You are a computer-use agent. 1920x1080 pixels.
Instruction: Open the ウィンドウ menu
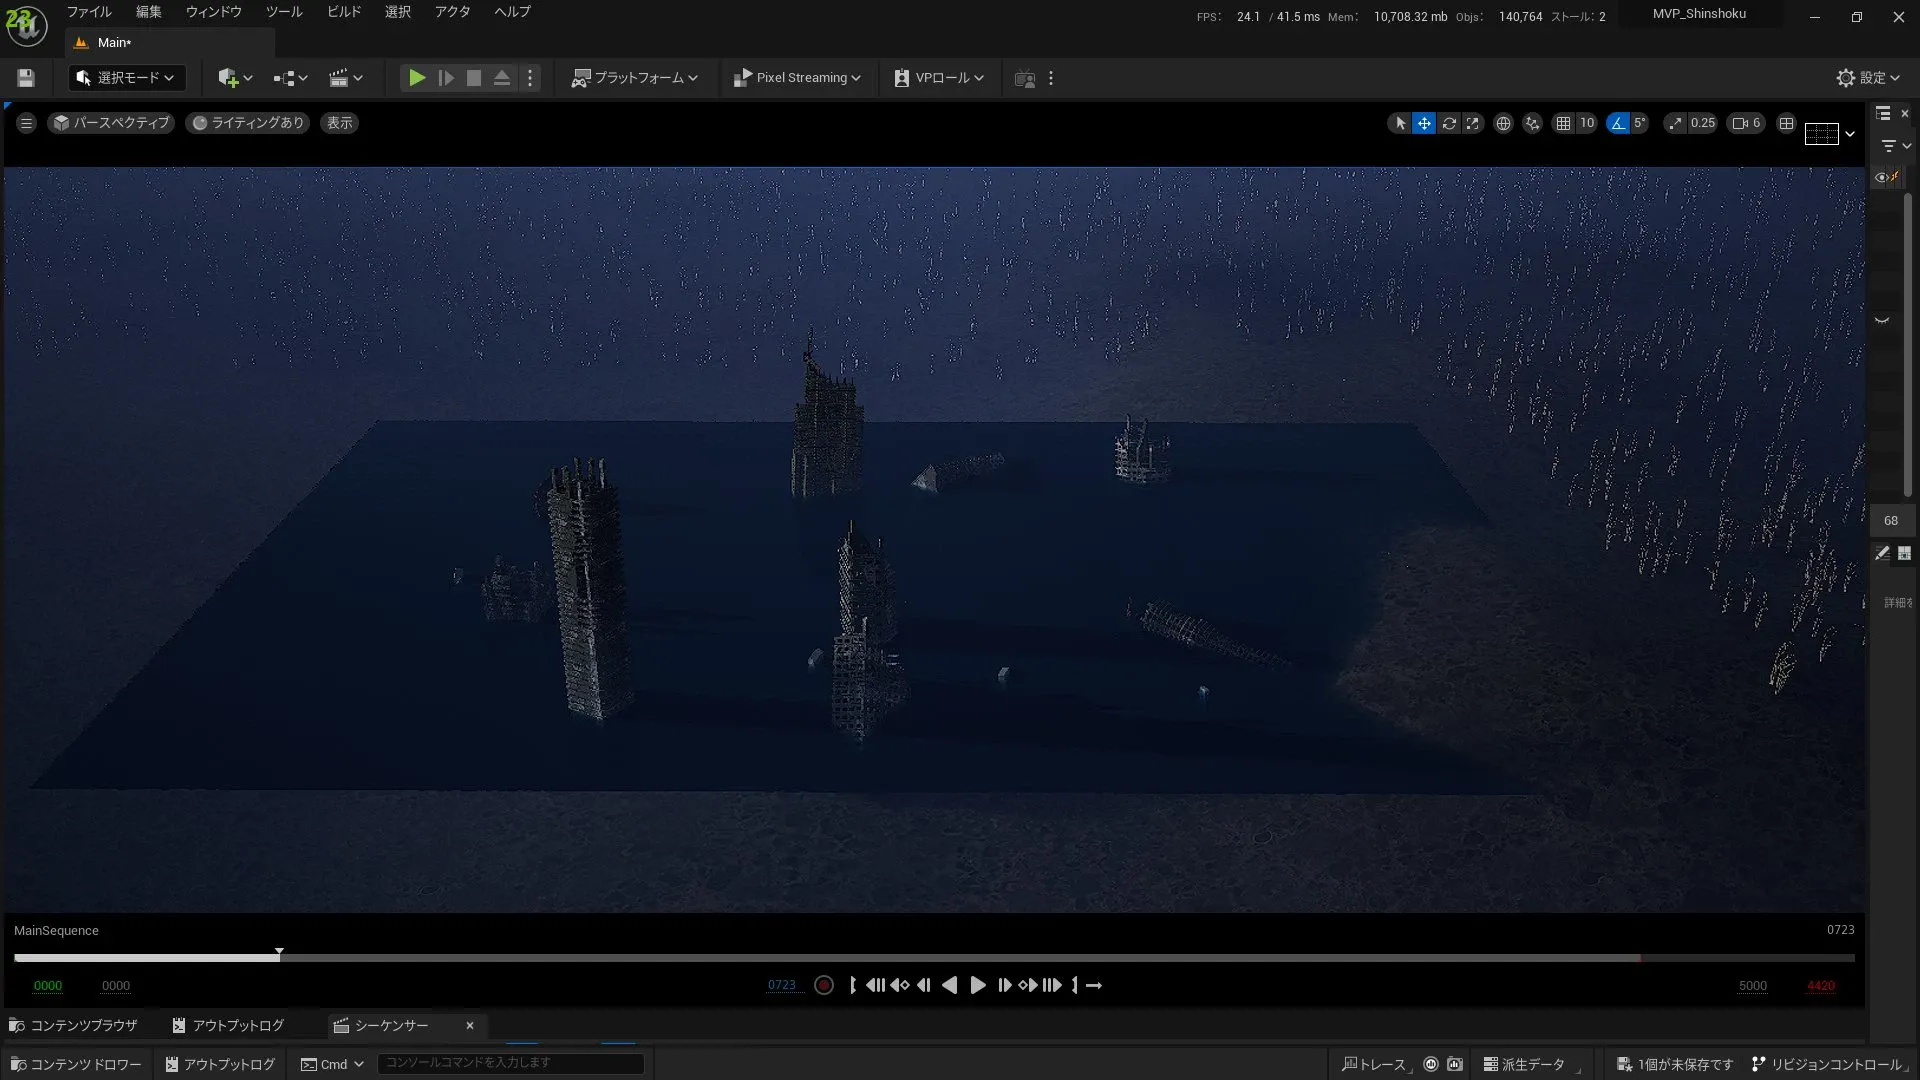213,12
